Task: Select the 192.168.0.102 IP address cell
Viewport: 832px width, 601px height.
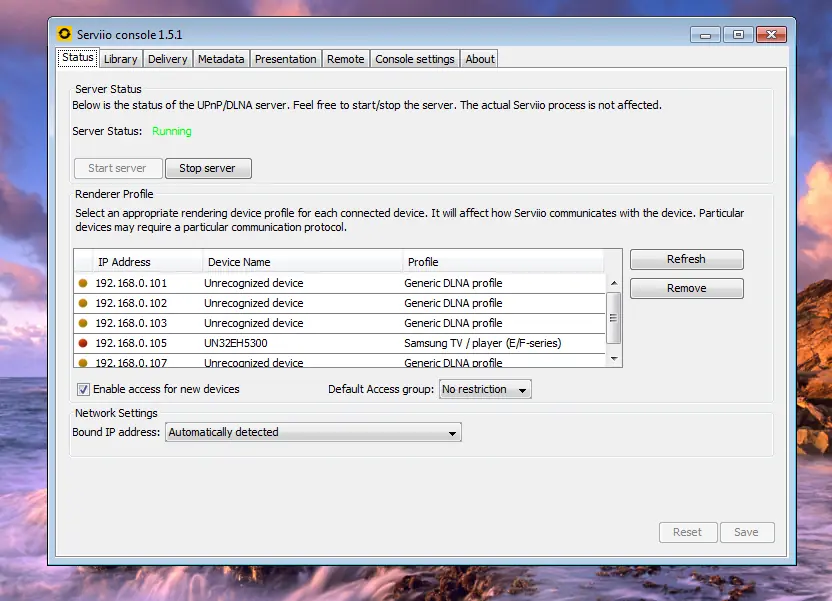Action: (x=131, y=303)
